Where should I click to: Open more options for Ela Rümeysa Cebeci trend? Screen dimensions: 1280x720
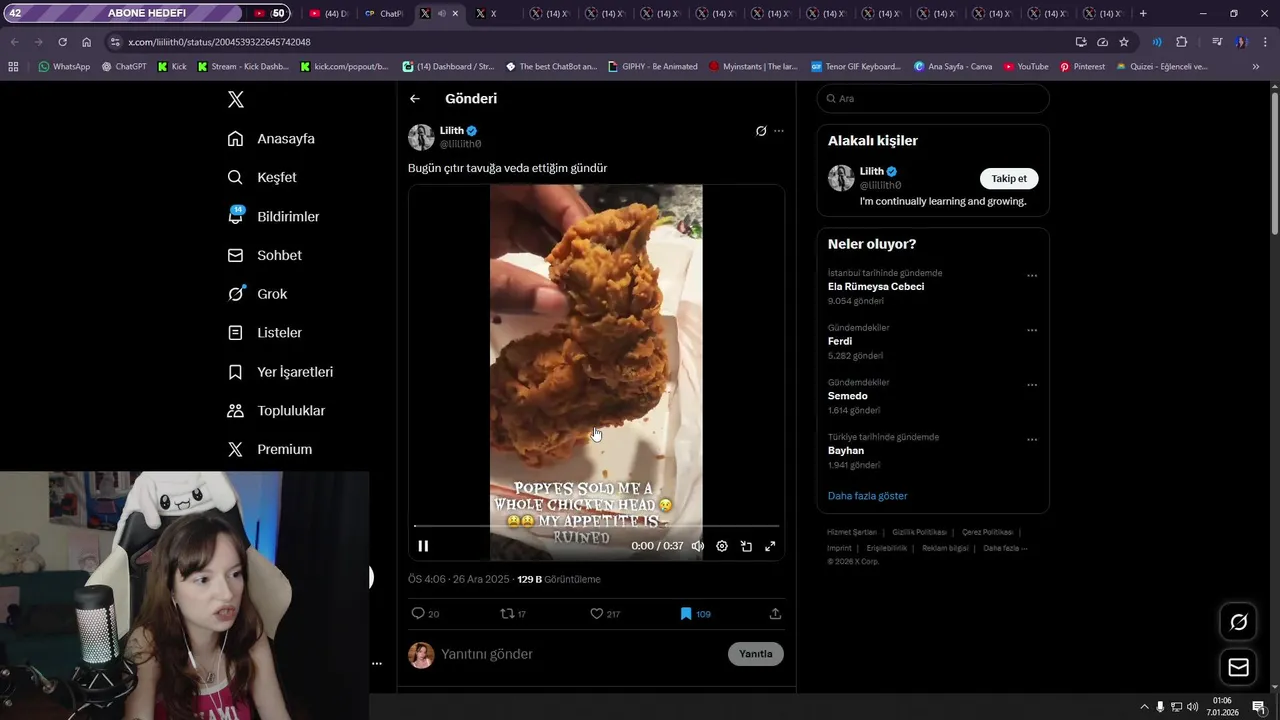pyautogui.click(x=1032, y=276)
